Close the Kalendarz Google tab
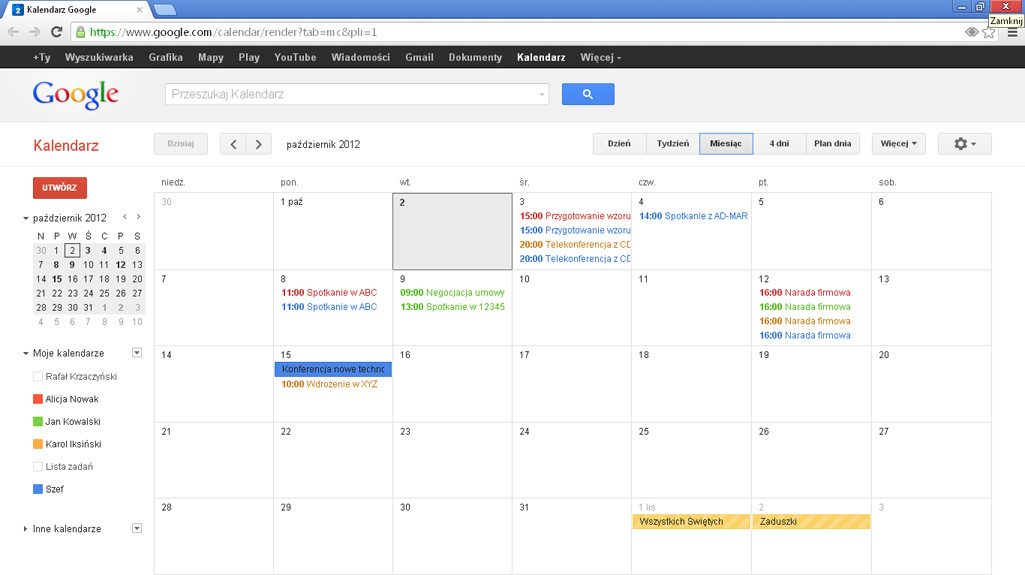1025x575 pixels. pos(139,10)
